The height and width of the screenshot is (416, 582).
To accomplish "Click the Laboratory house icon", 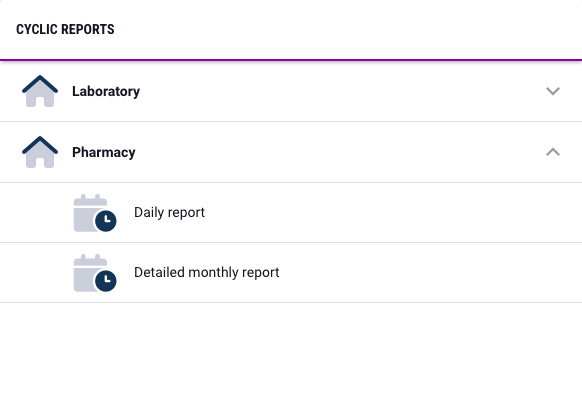I will click(x=40, y=91).
